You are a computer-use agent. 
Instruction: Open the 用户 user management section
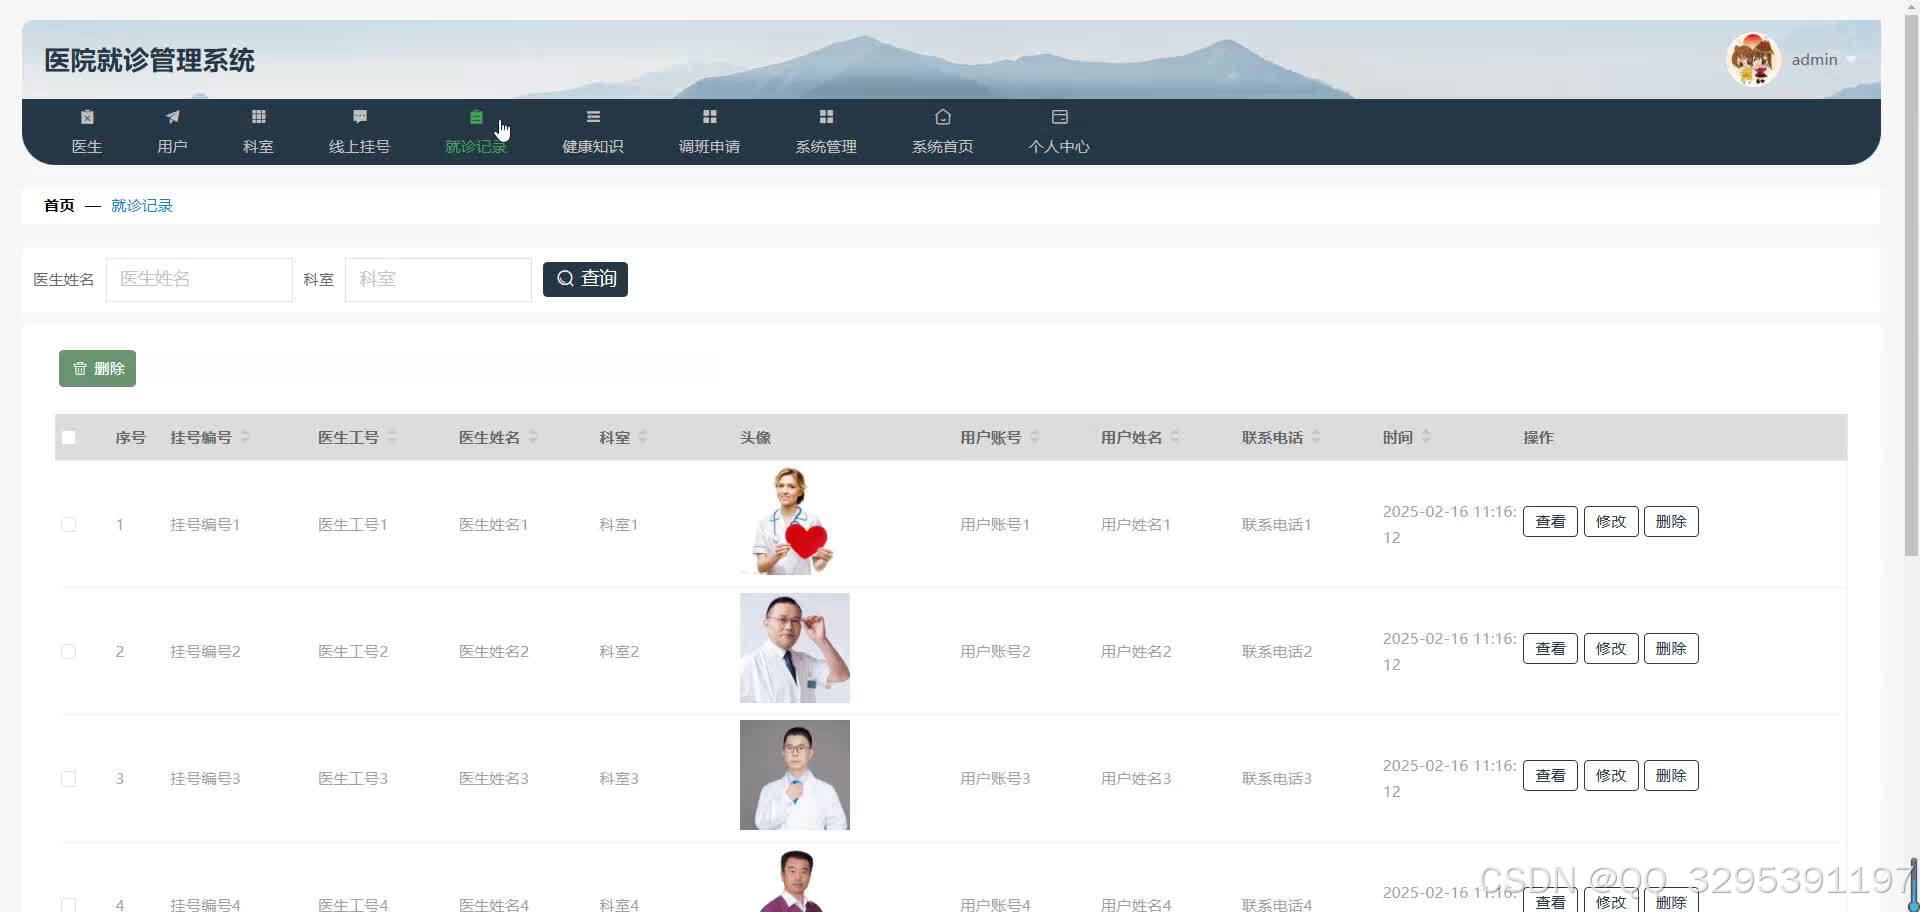[x=172, y=131]
